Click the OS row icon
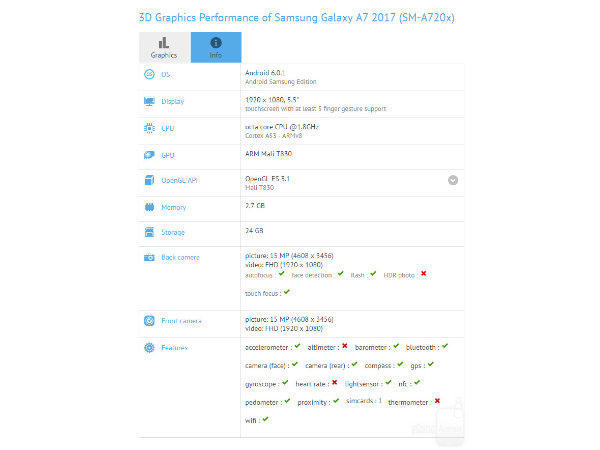The width and height of the screenshot is (600, 450). [149, 74]
